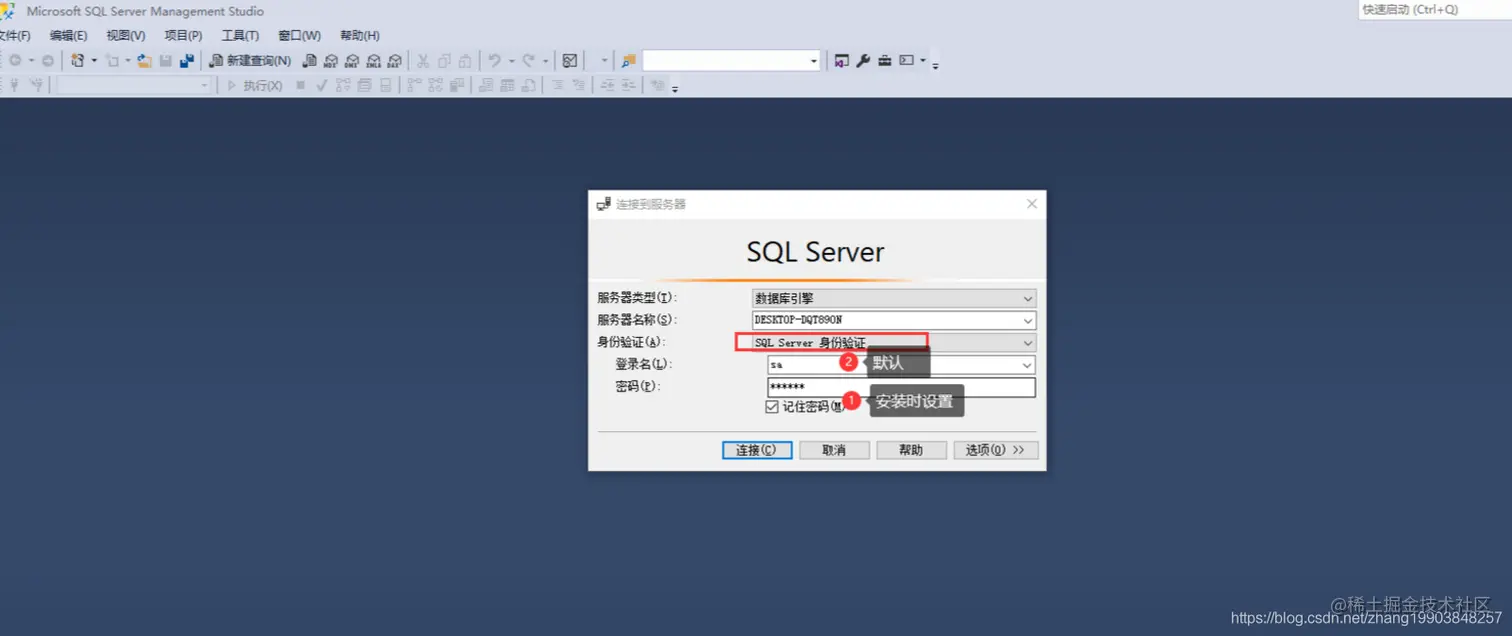Click the New Query (新建查询) button
This screenshot has height=636, width=1512.
tap(250, 61)
